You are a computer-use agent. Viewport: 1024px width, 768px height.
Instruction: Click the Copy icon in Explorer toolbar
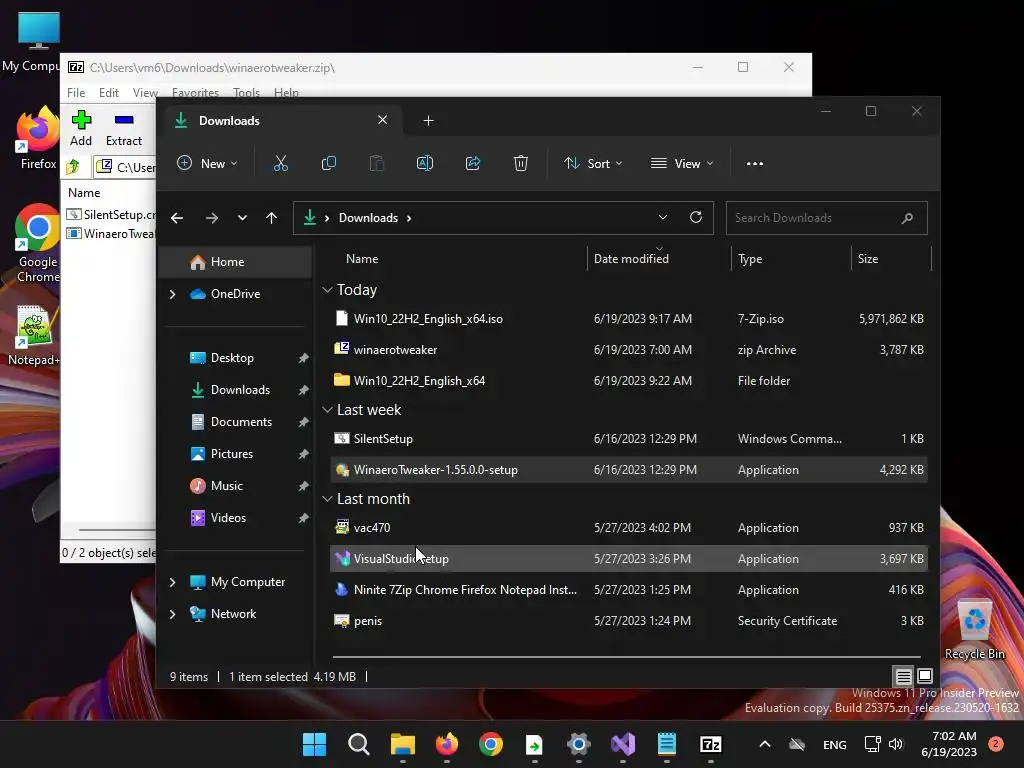tap(328, 163)
